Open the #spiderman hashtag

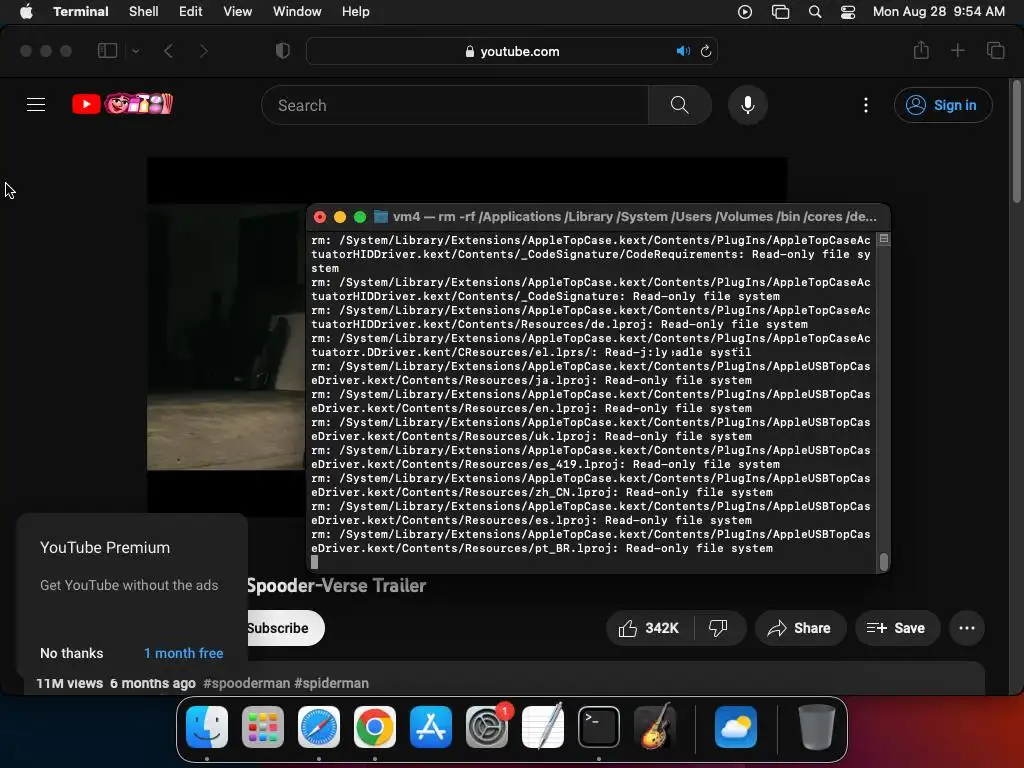331,683
